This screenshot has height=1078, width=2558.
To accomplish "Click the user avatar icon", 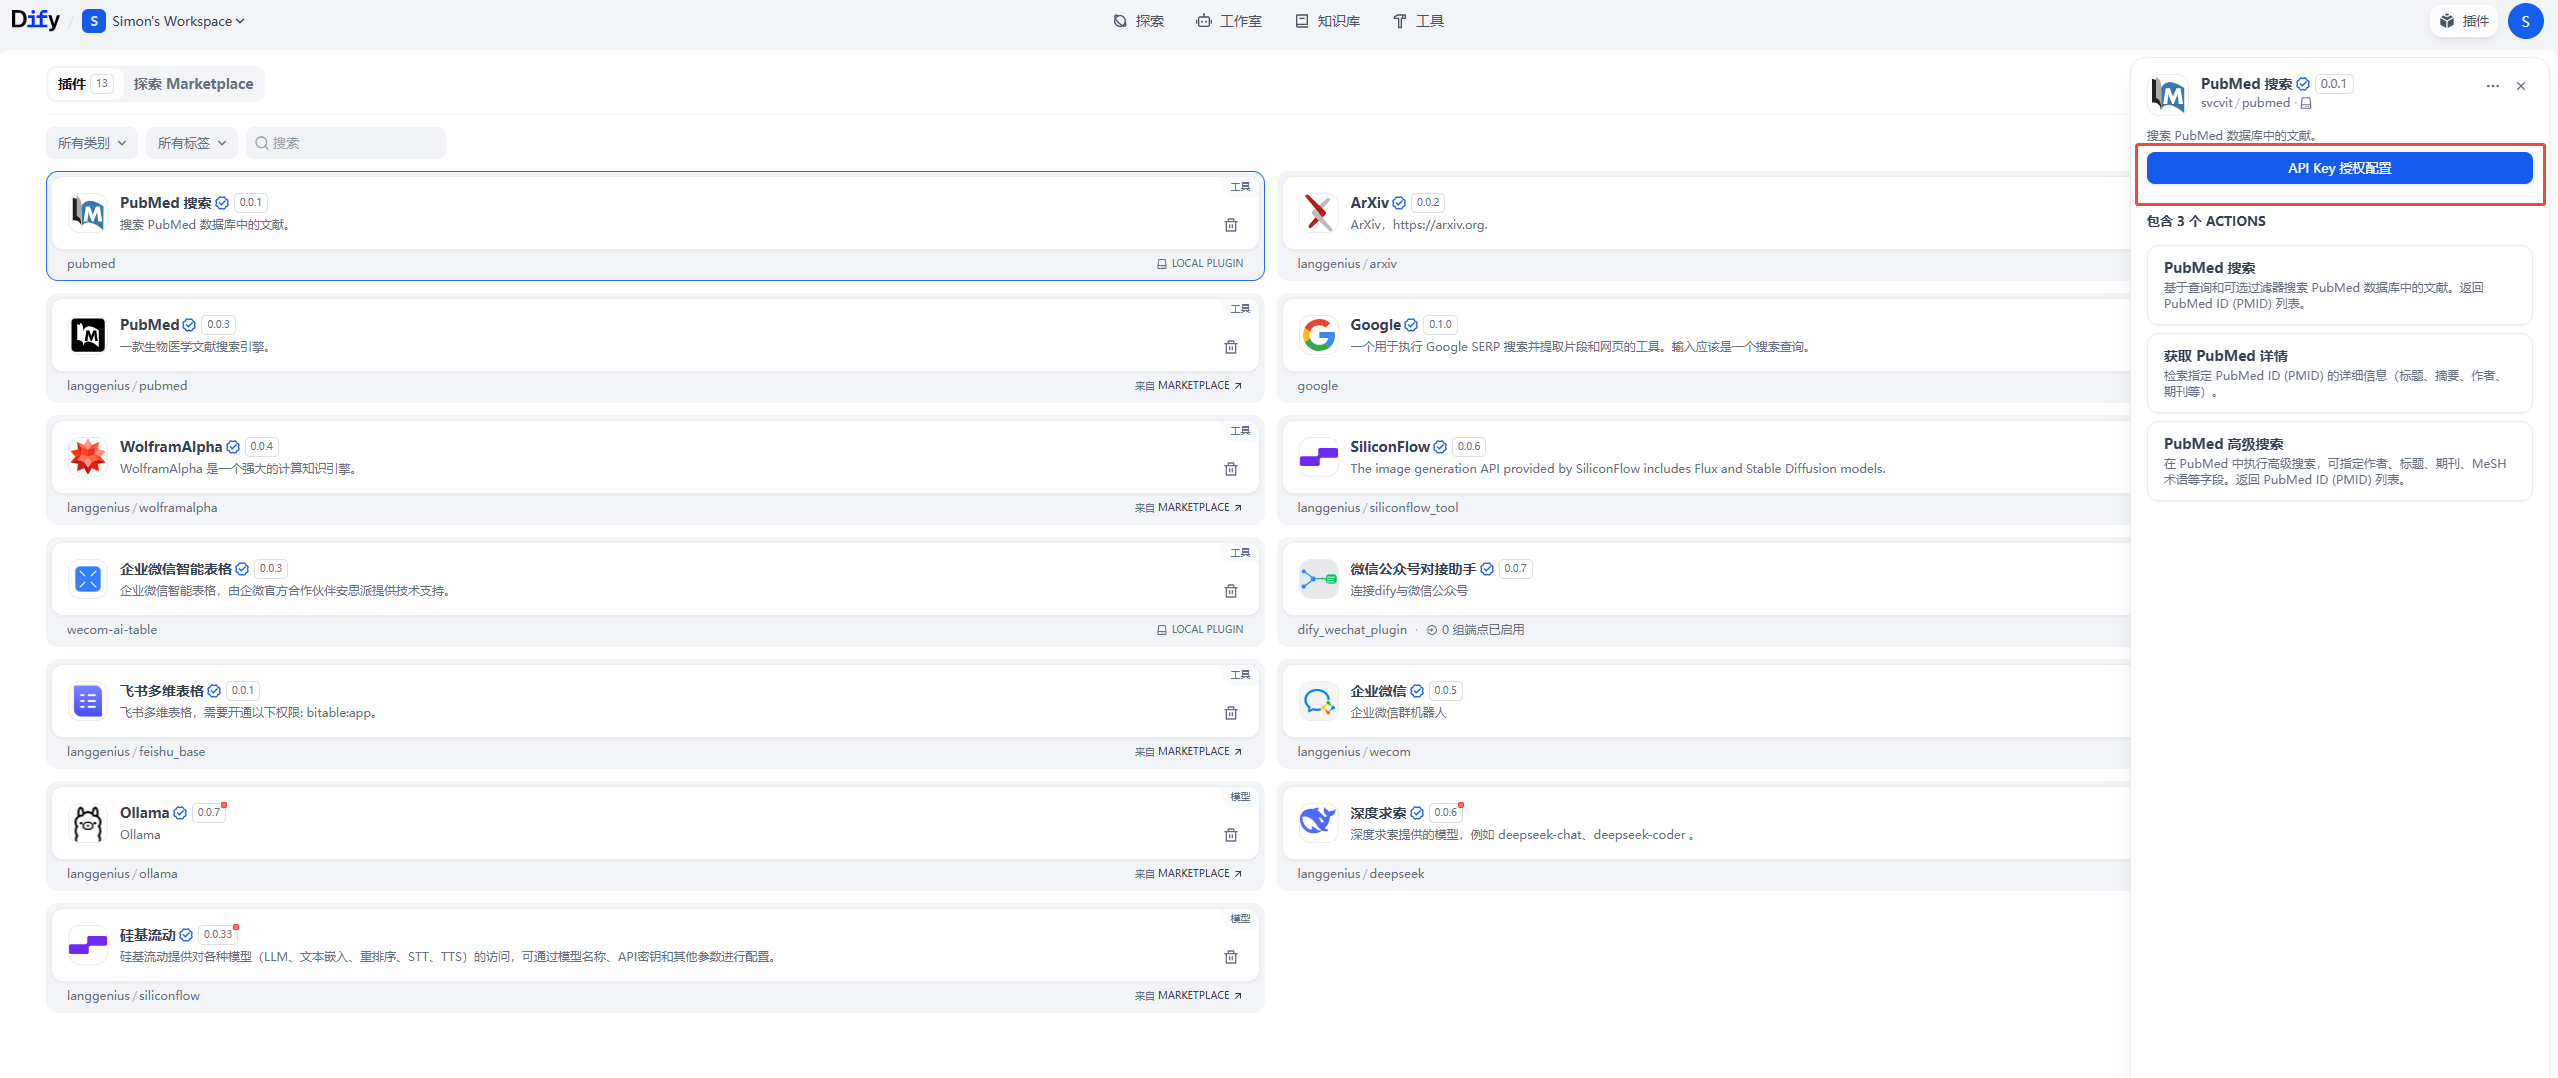I will [2525, 21].
